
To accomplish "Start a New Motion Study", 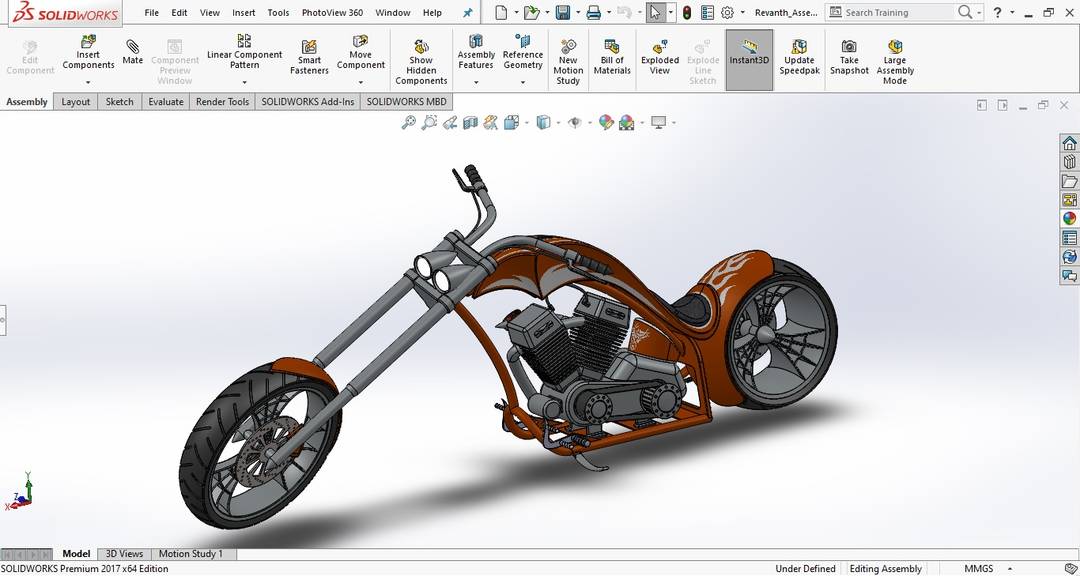I will [568, 61].
